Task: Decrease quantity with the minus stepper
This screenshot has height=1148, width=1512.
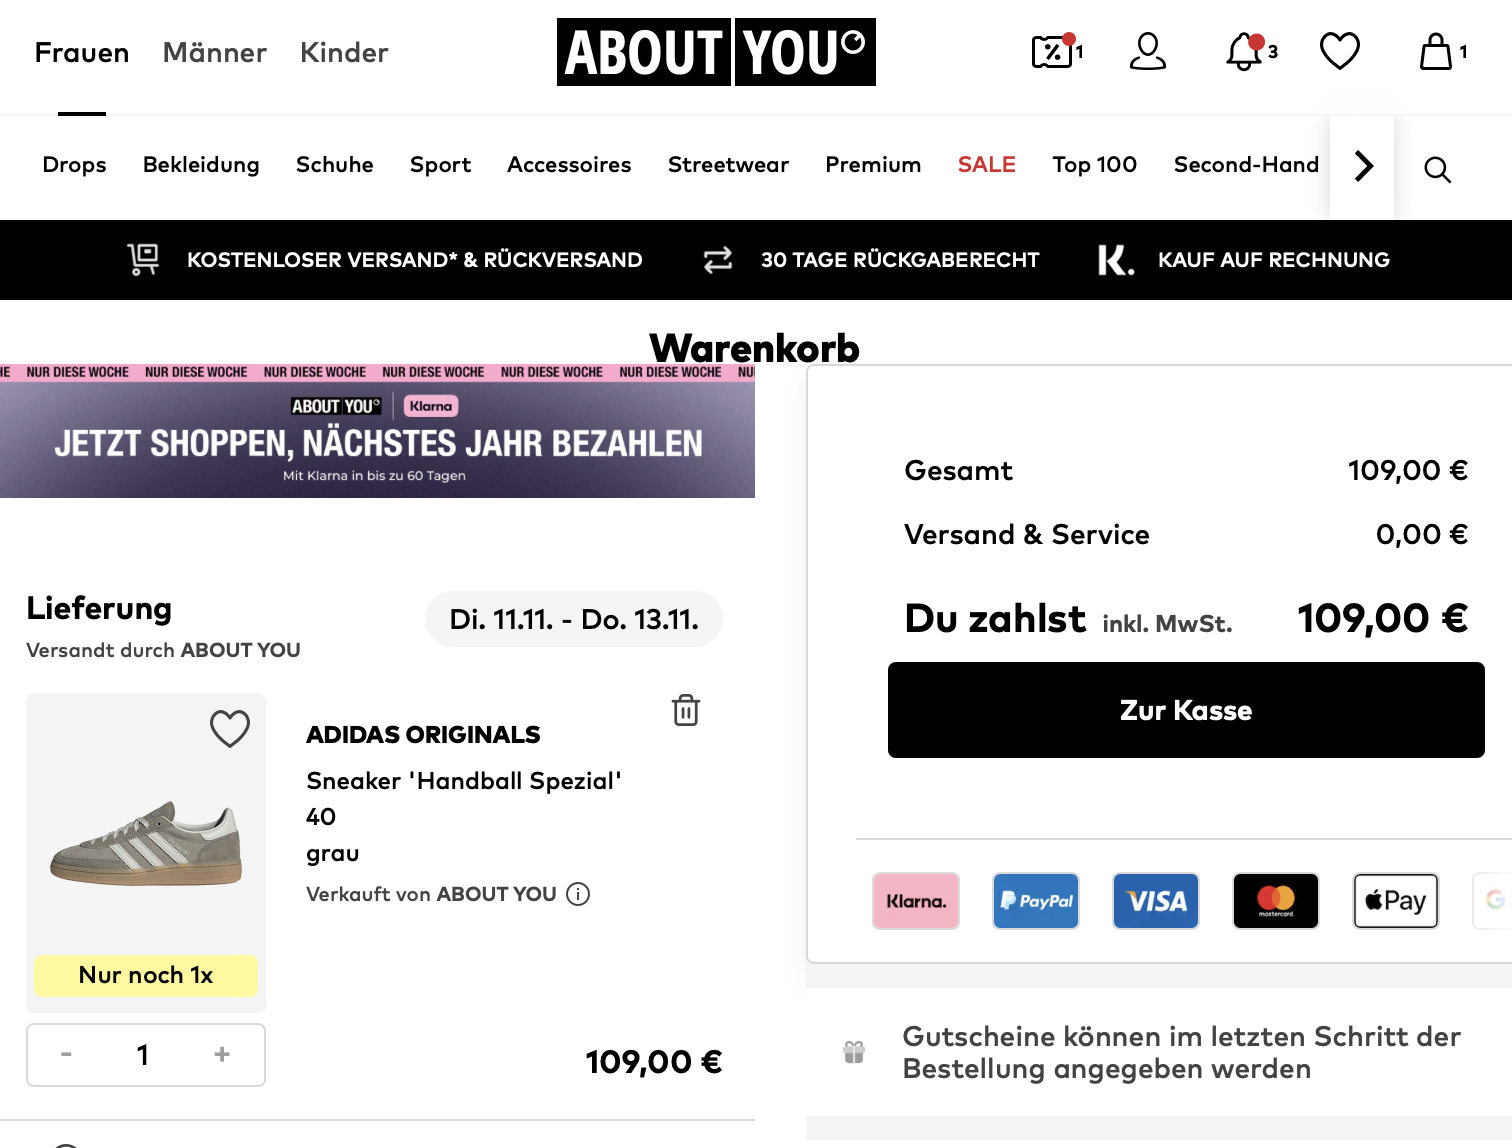Action: (66, 1054)
